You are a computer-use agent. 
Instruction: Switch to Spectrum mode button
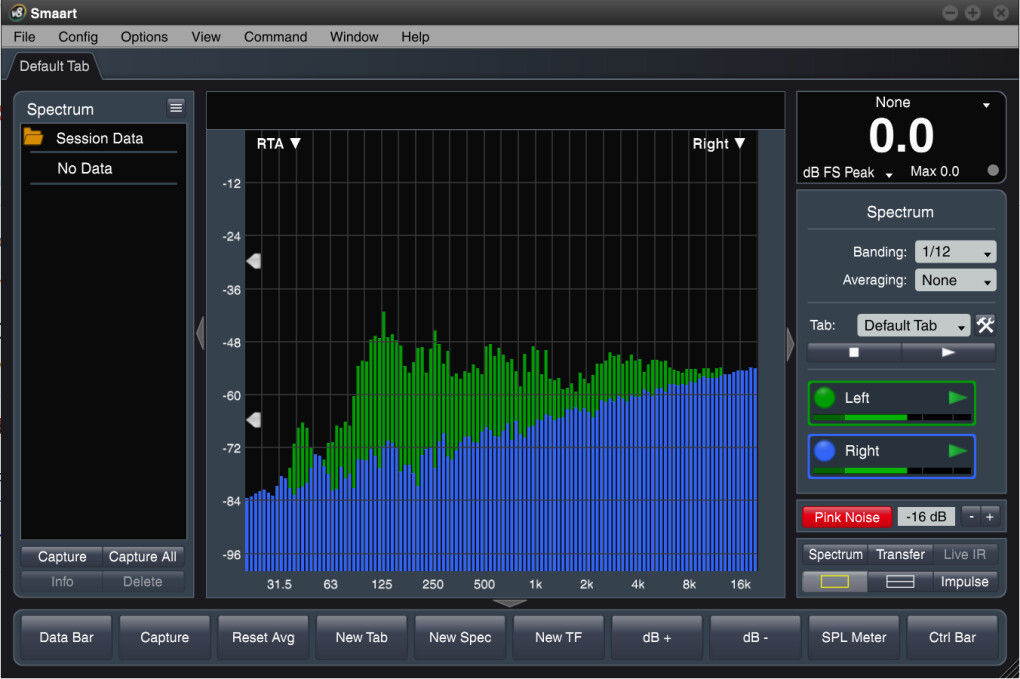click(x=835, y=554)
